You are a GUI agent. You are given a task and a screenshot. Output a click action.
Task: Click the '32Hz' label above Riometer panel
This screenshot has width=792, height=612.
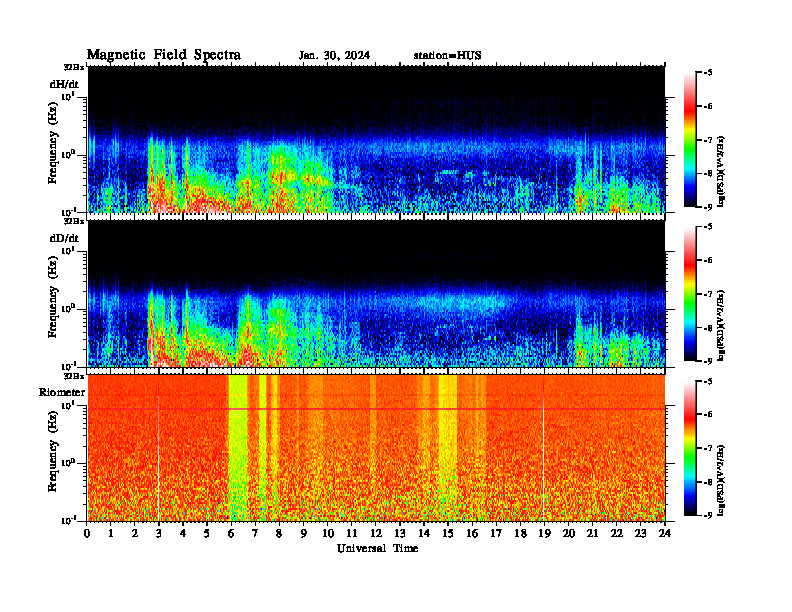point(74,376)
